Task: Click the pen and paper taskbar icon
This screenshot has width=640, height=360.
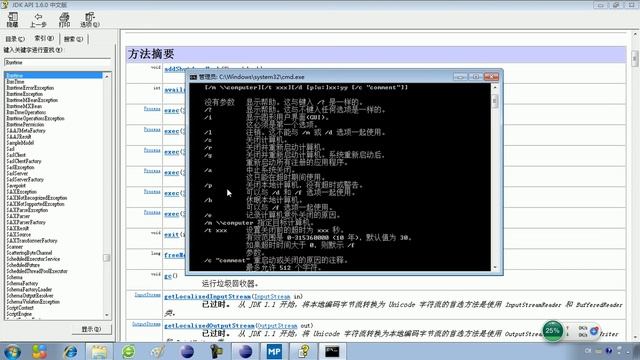Action: click(158, 351)
